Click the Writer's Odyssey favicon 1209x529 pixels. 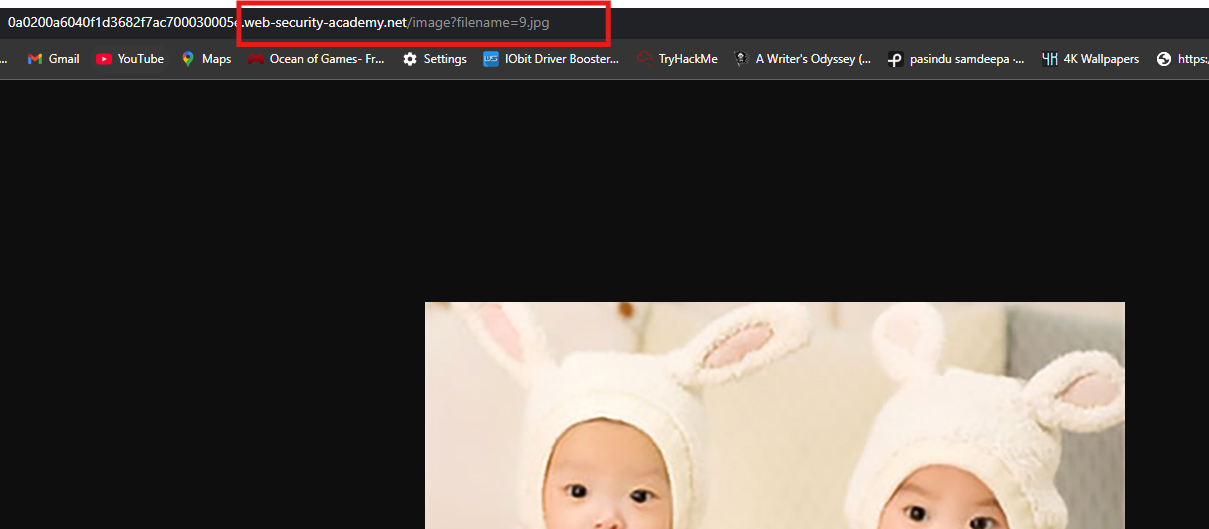point(741,59)
